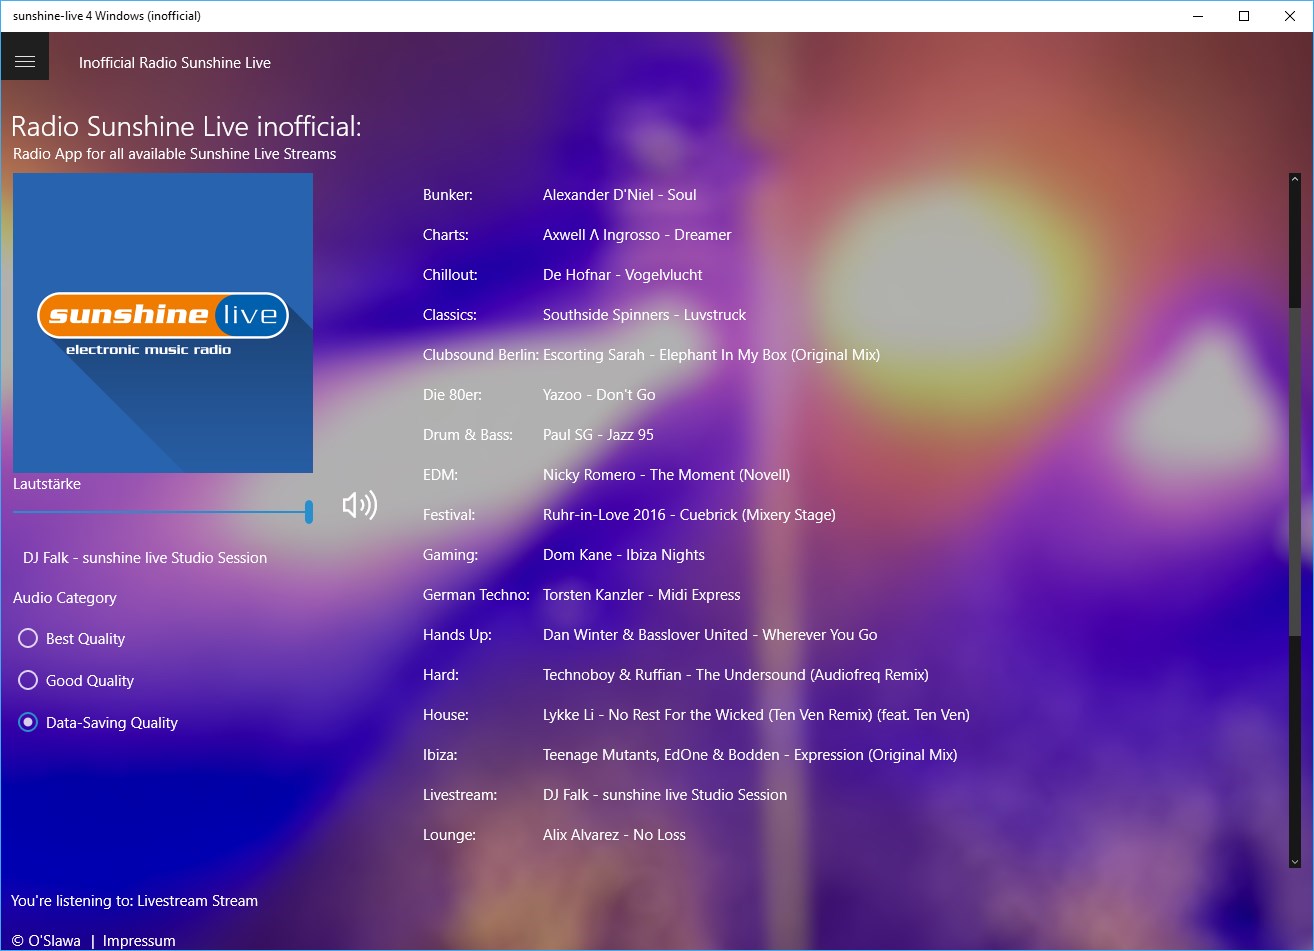Image resolution: width=1314 pixels, height=951 pixels.
Task: Click the scrollbar up arrow
Action: click(1294, 180)
